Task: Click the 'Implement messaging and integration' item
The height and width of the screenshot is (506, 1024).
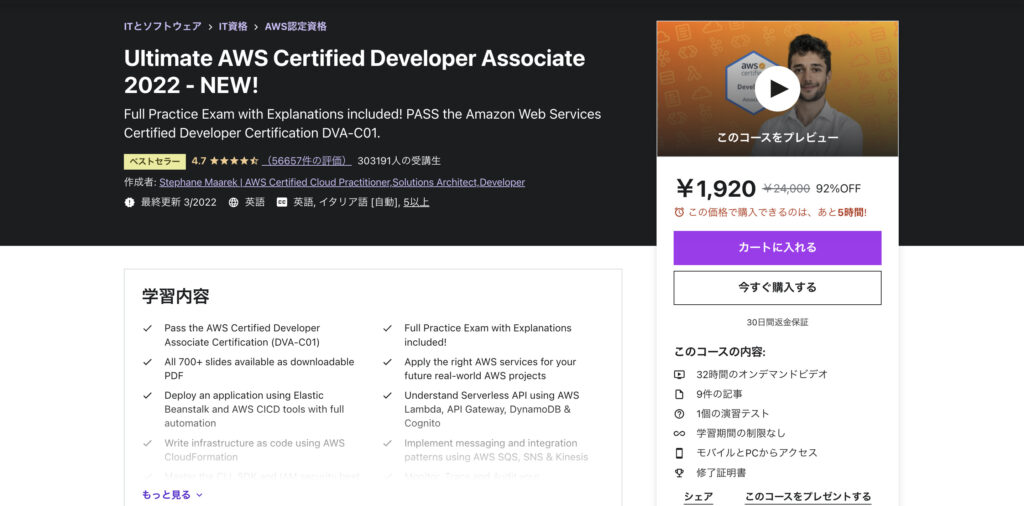Action: [x=496, y=450]
